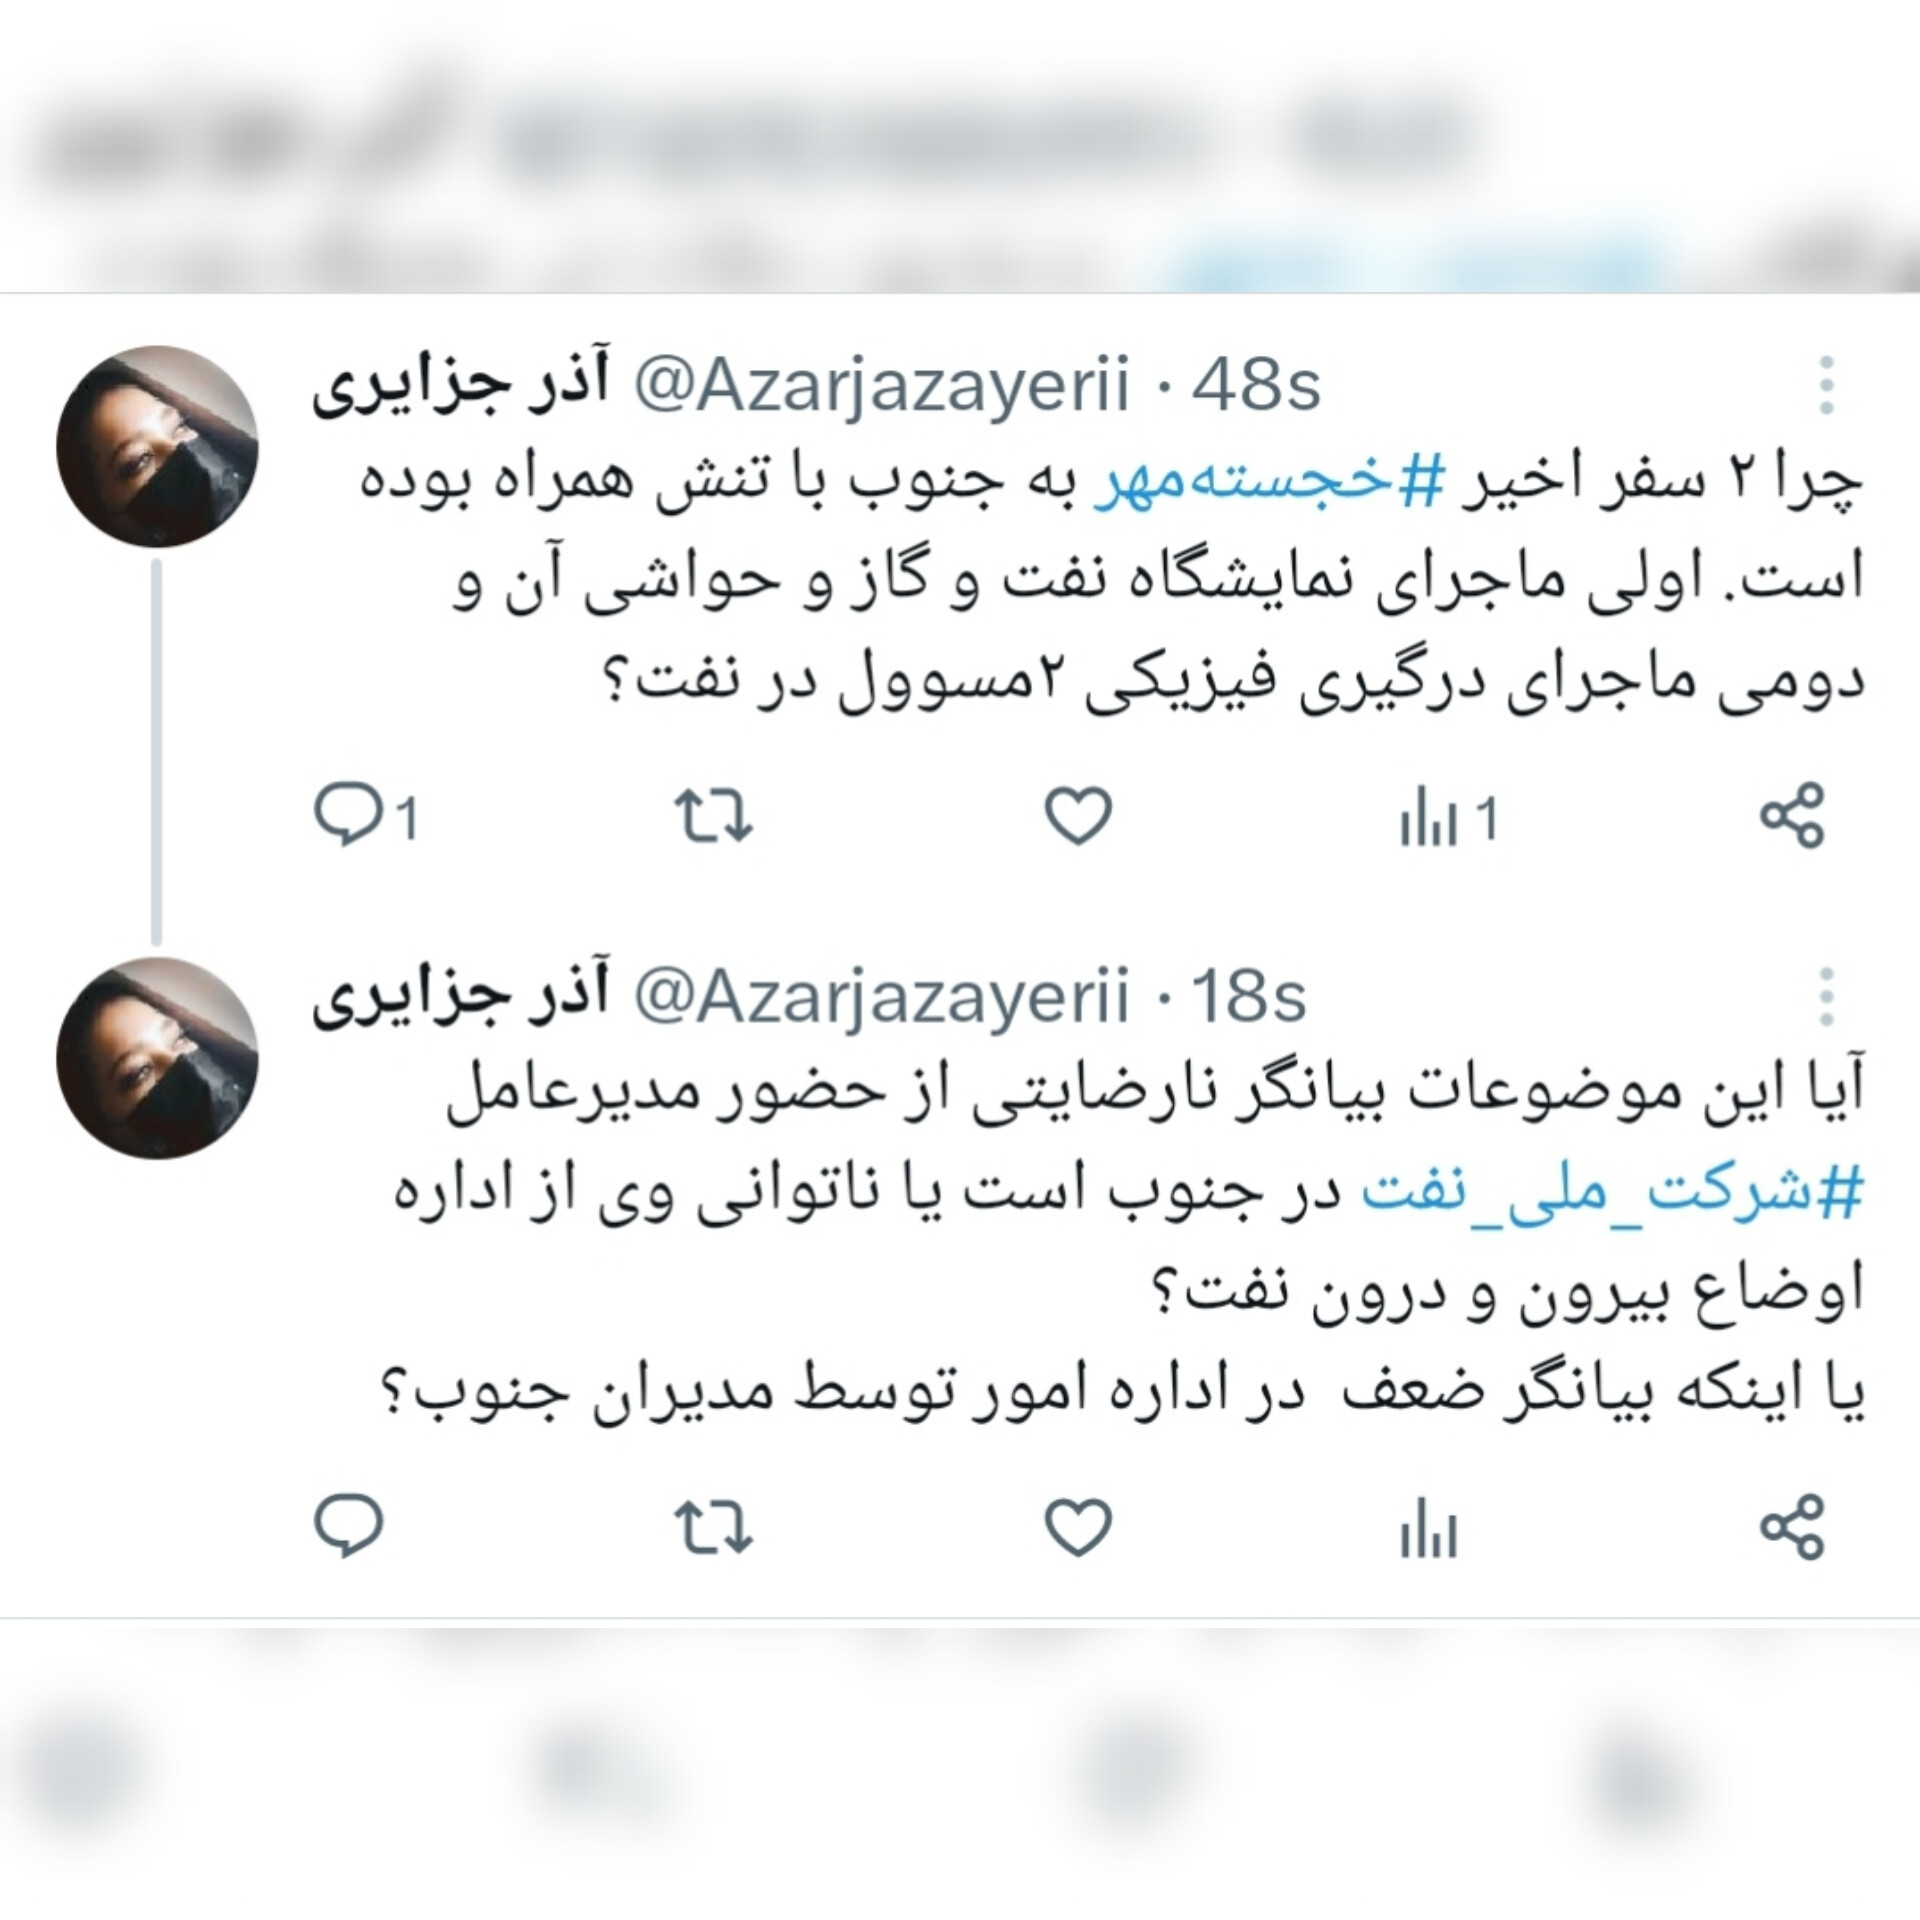Screen dimensions: 1920x1920
Task: Open more options menu on second tweet
Action: (x=1826, y=996)
